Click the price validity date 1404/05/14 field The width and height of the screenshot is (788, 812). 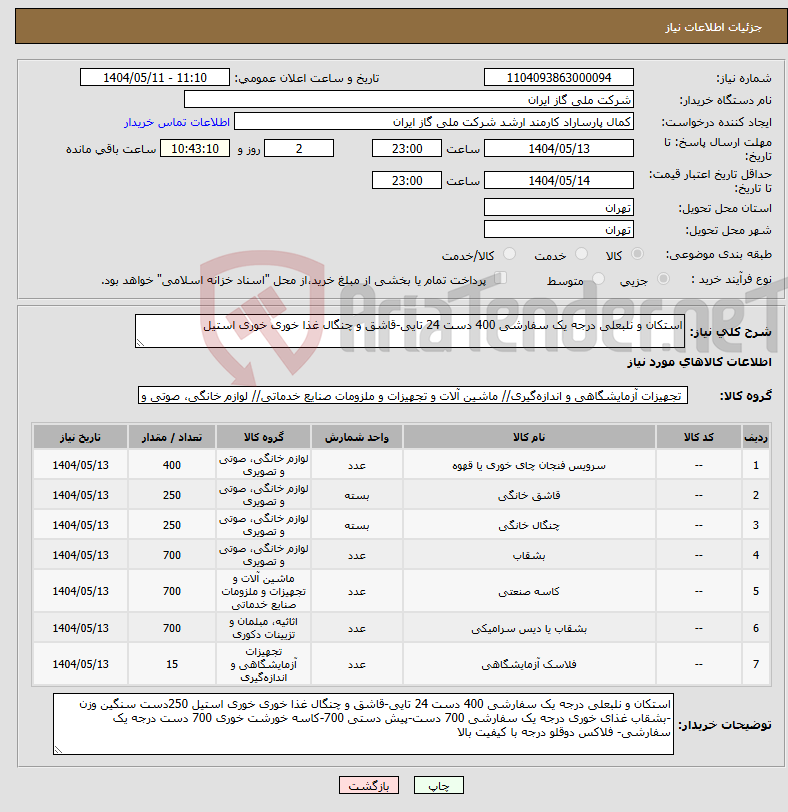point(559,181)
